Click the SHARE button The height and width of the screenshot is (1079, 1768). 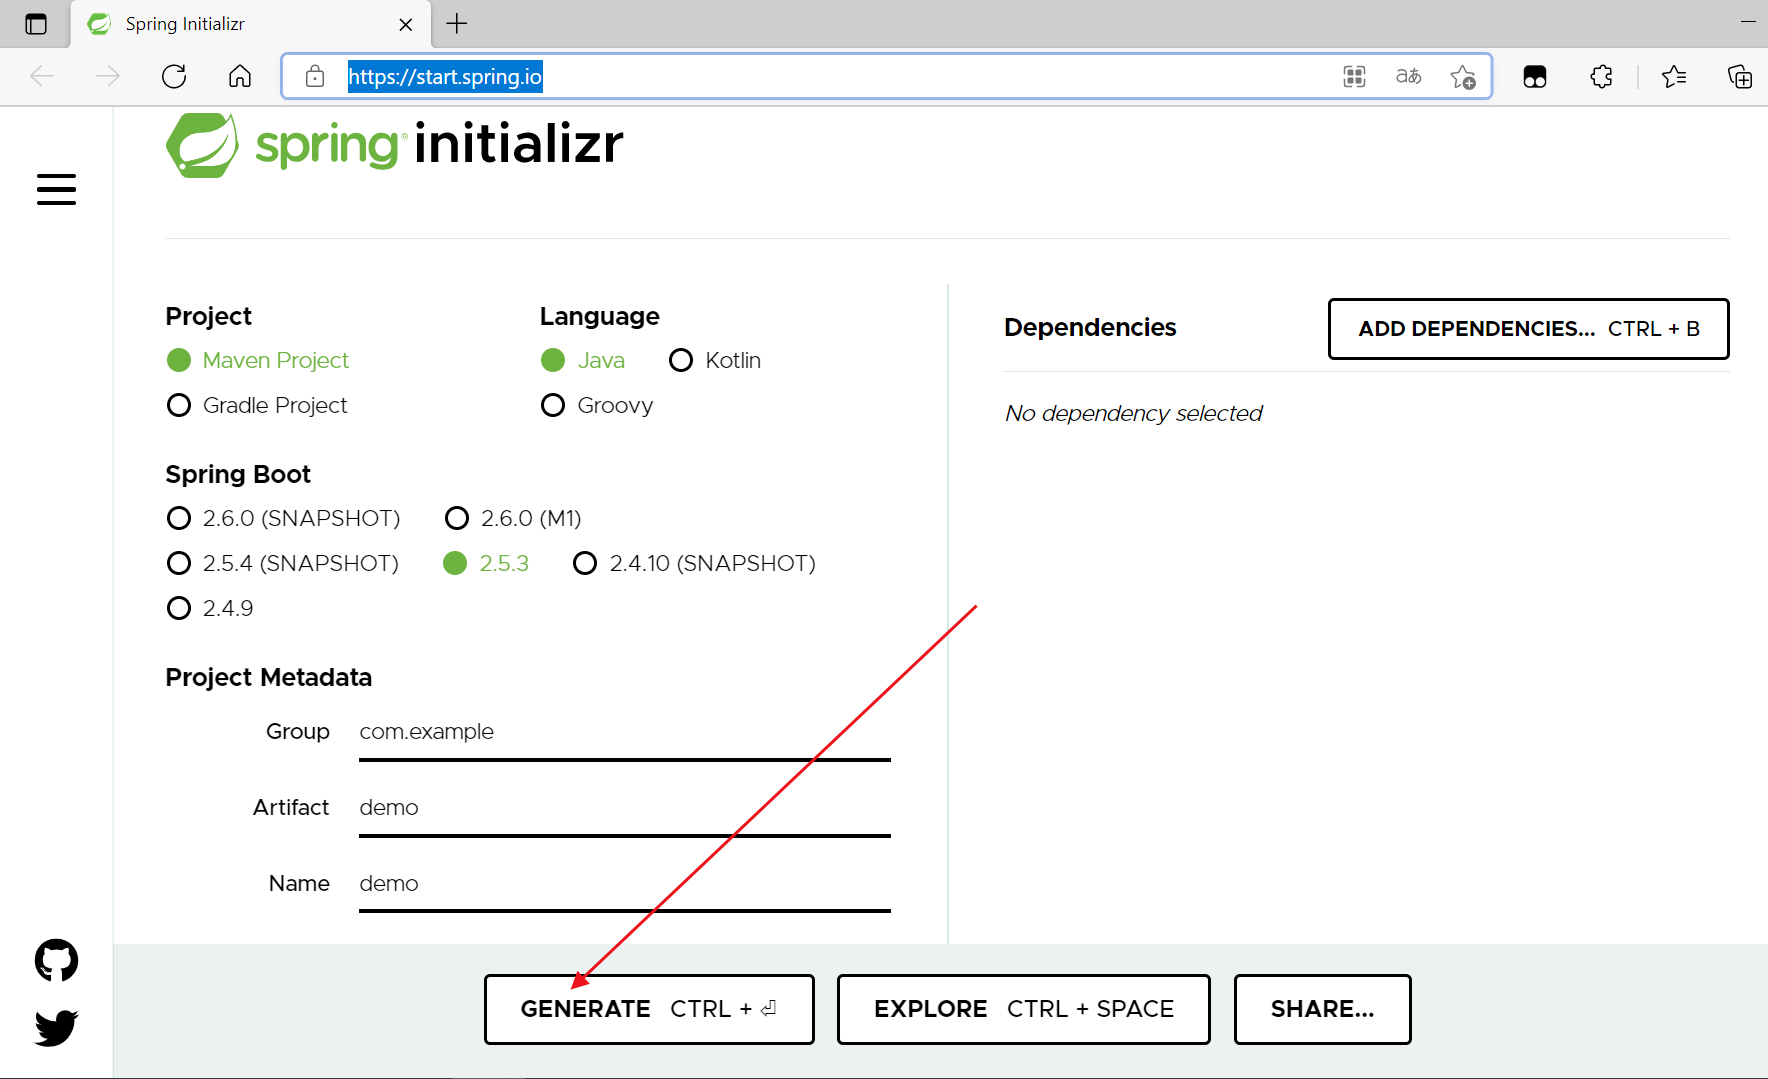pyautogui.click(x=1323, y=1009)
